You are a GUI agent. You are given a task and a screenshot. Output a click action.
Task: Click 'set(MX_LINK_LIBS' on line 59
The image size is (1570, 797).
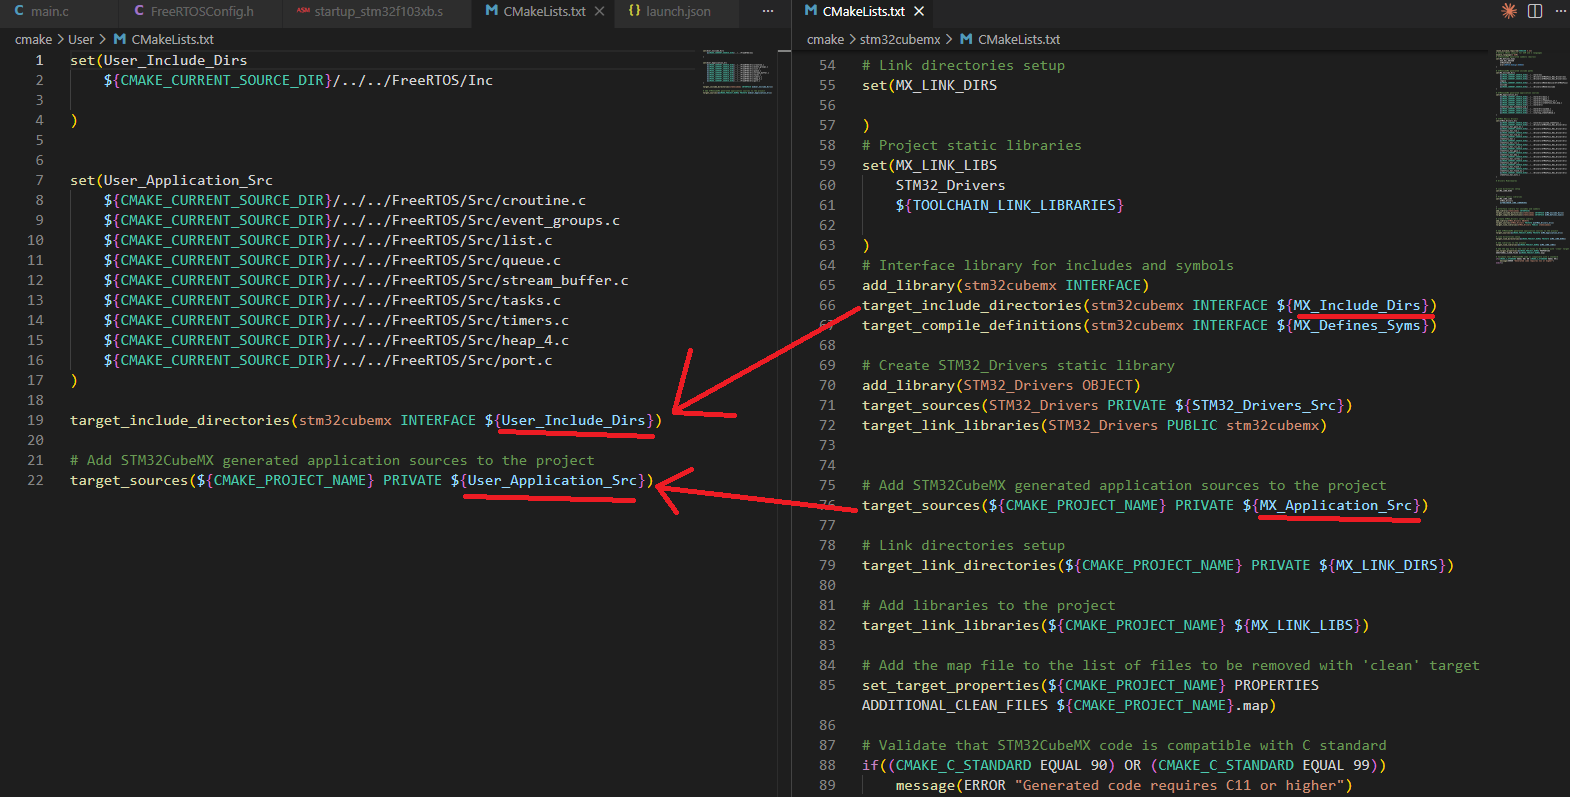[x=929, y=165]
